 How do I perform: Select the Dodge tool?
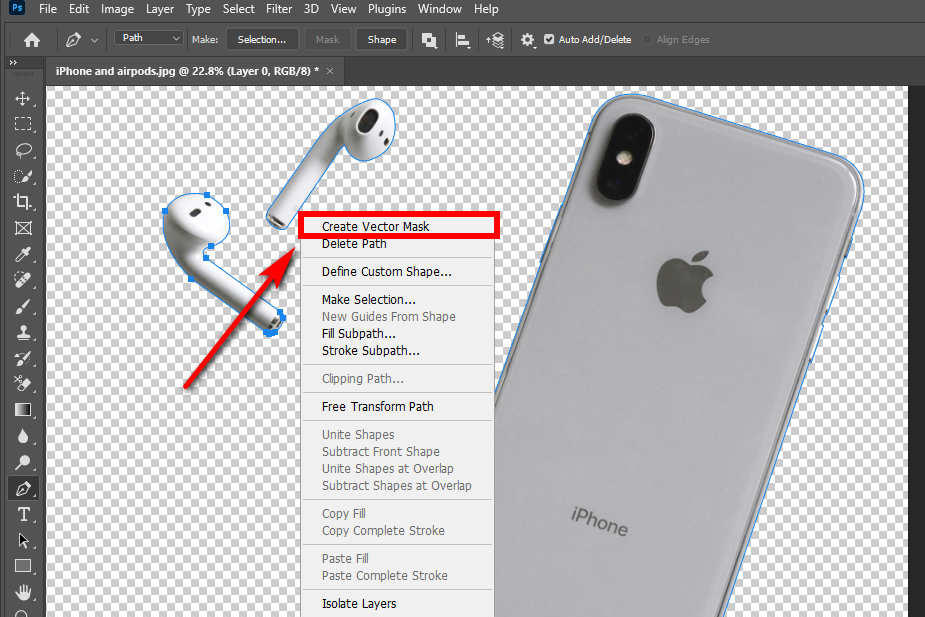tap(22, 462)
